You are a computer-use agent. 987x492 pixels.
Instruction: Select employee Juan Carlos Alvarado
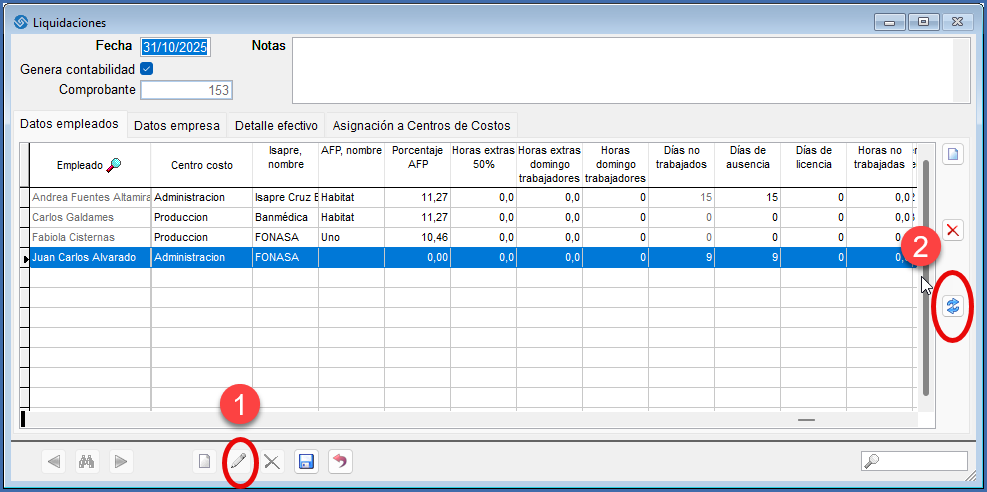[90, 257]
